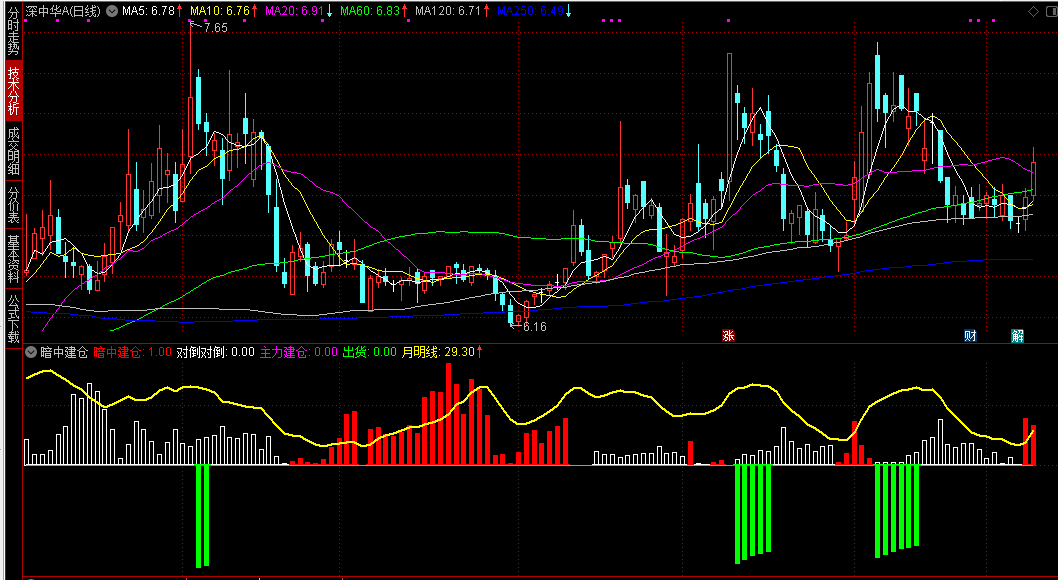Viewport: 1058px width, 580px height.
Task: Click the 财 marker icon
Action: pyautogui.click(x=970, y=336)
